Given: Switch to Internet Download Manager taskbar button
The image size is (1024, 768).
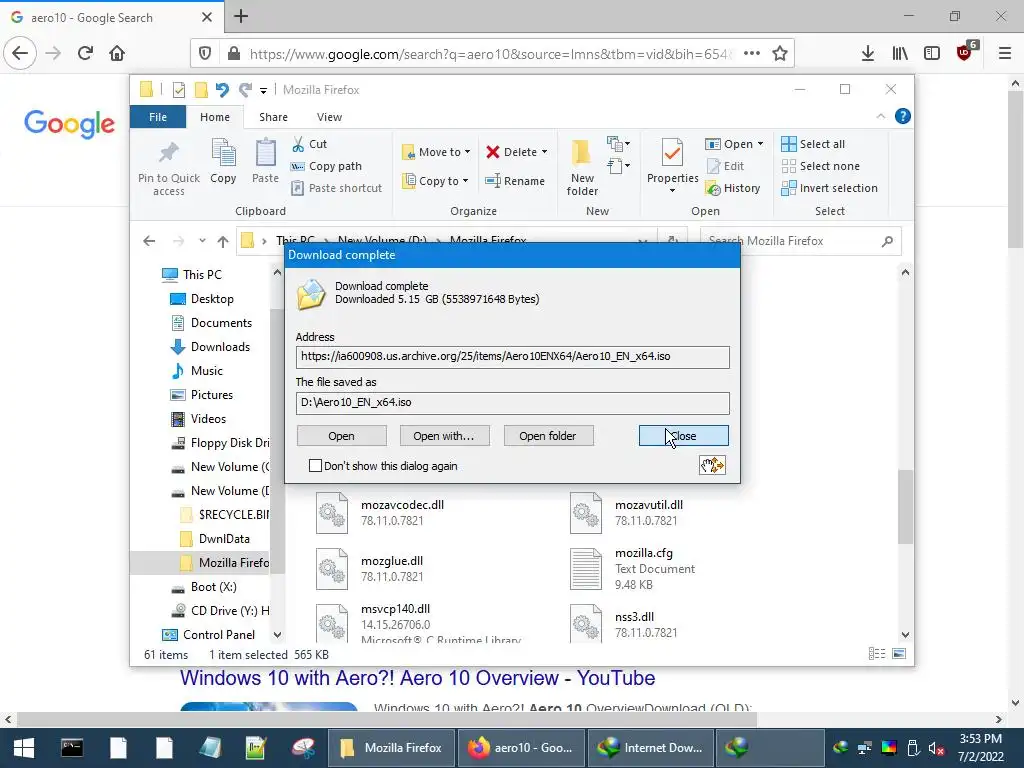Looking at the screenshot, I should point(650,748).
